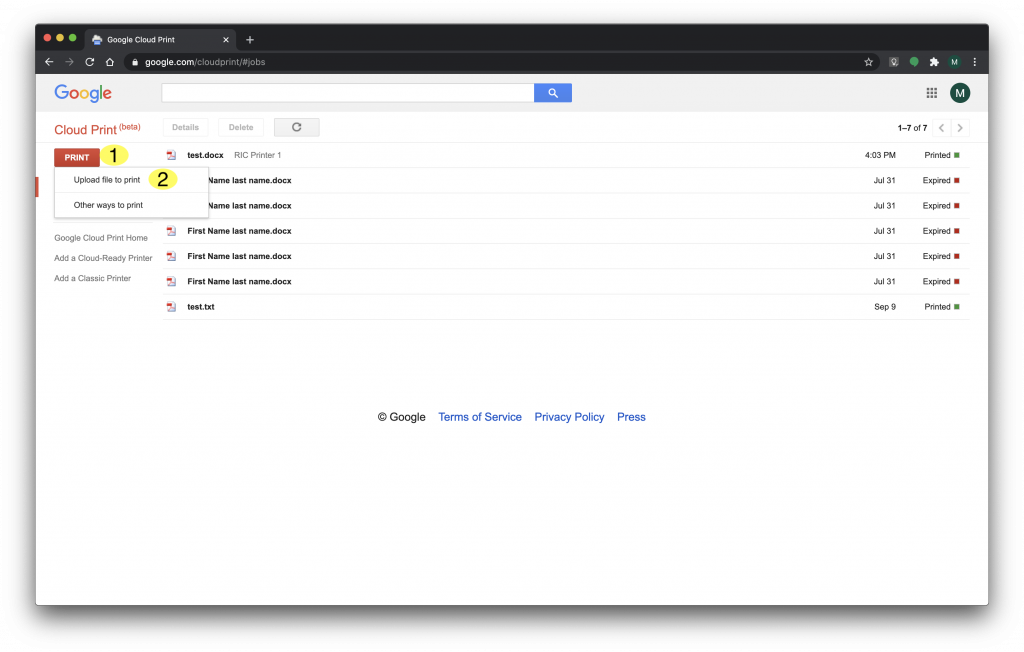Go to previous page of jobs
This screenshot has height=652, width=1024.
click(x=941, y=128)
